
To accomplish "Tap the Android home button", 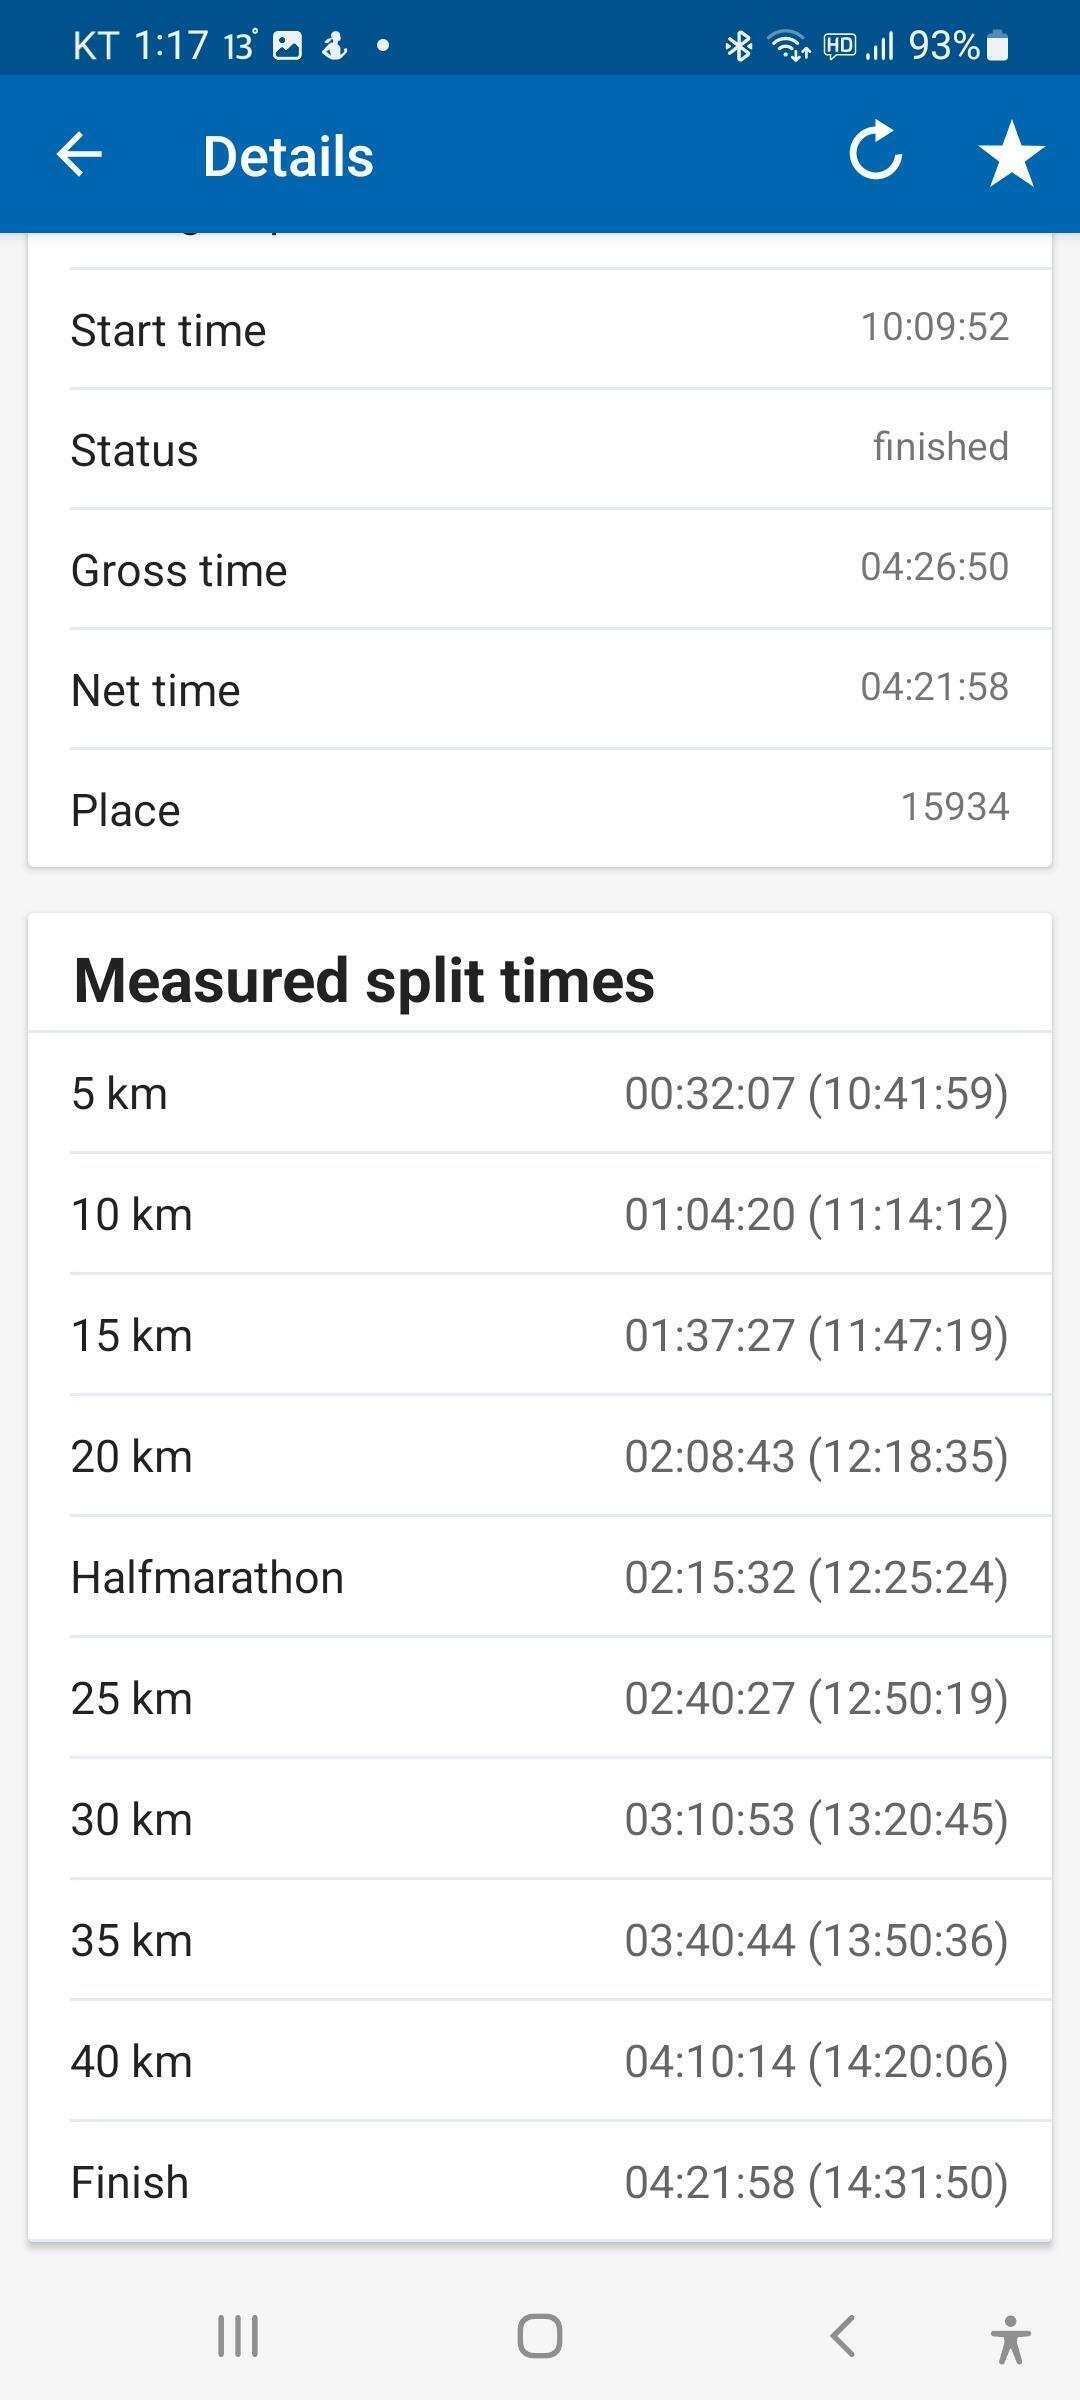I will (x=540, y=2336).
